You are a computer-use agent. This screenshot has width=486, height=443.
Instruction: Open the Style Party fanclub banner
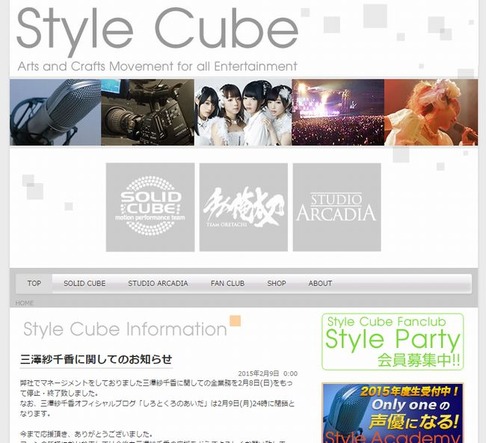click(393, 342)
